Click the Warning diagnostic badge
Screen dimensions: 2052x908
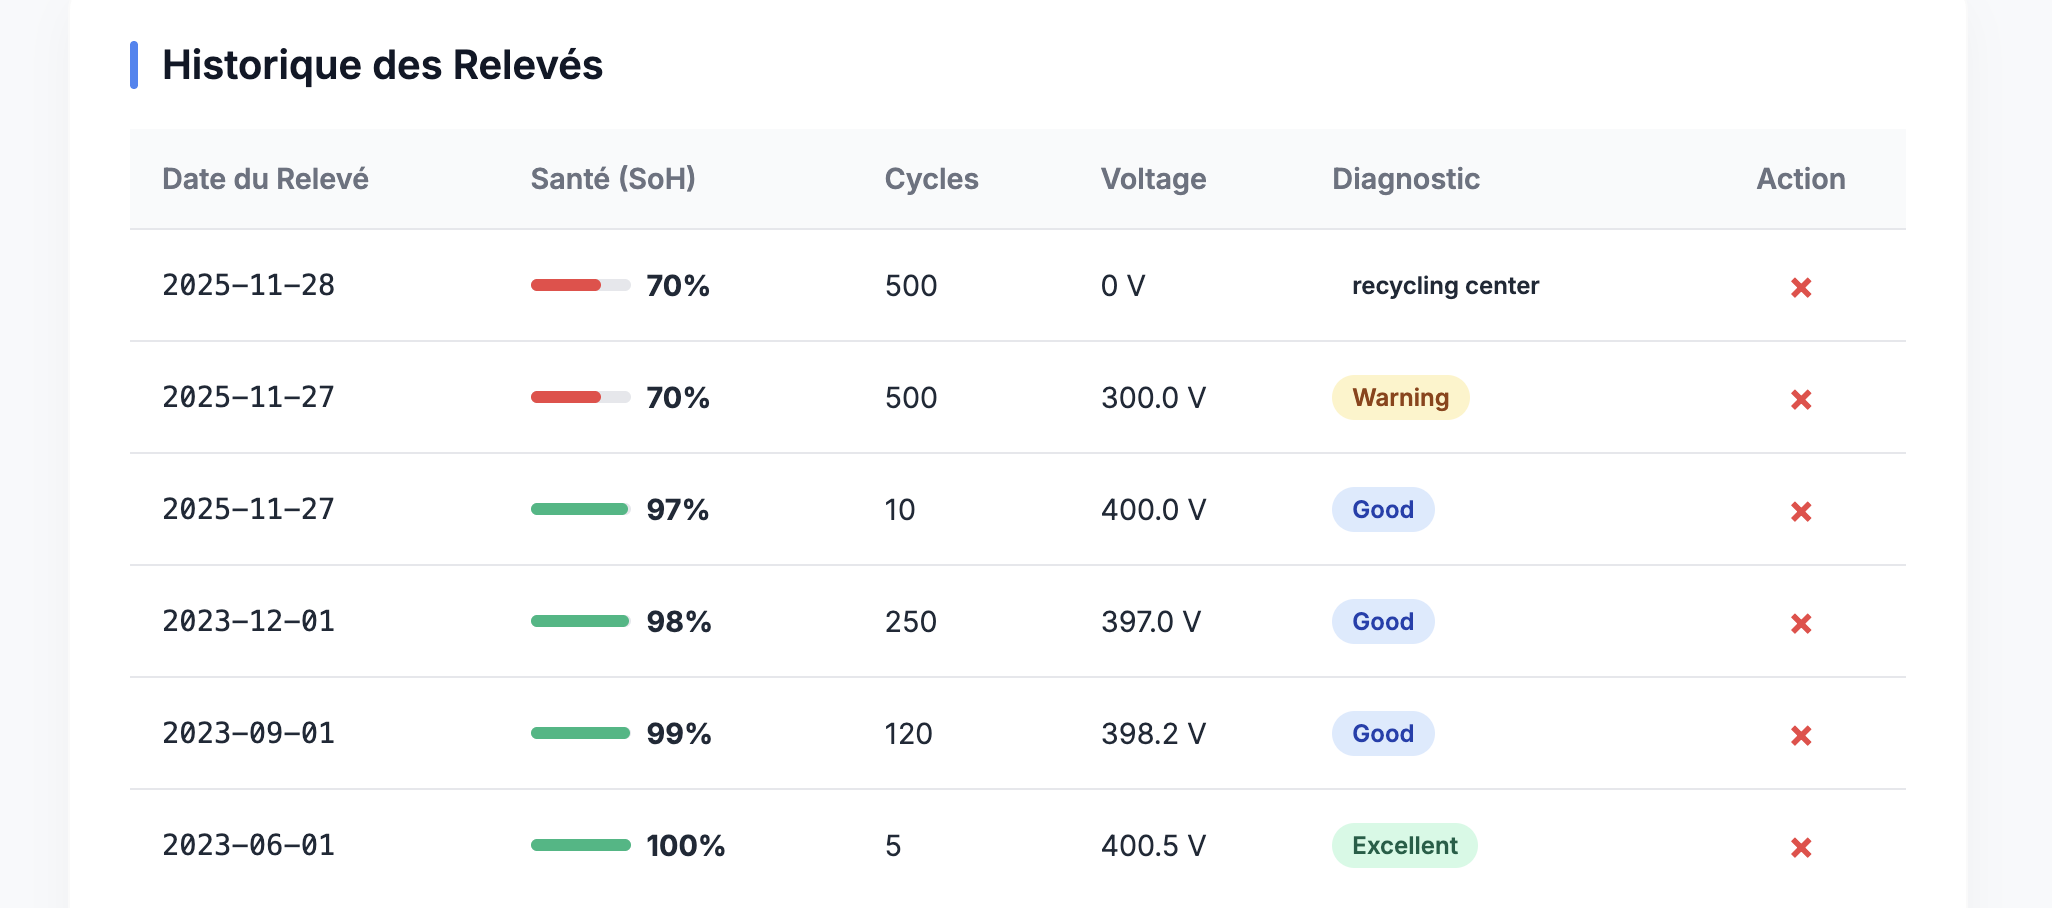coord(1400,398)
